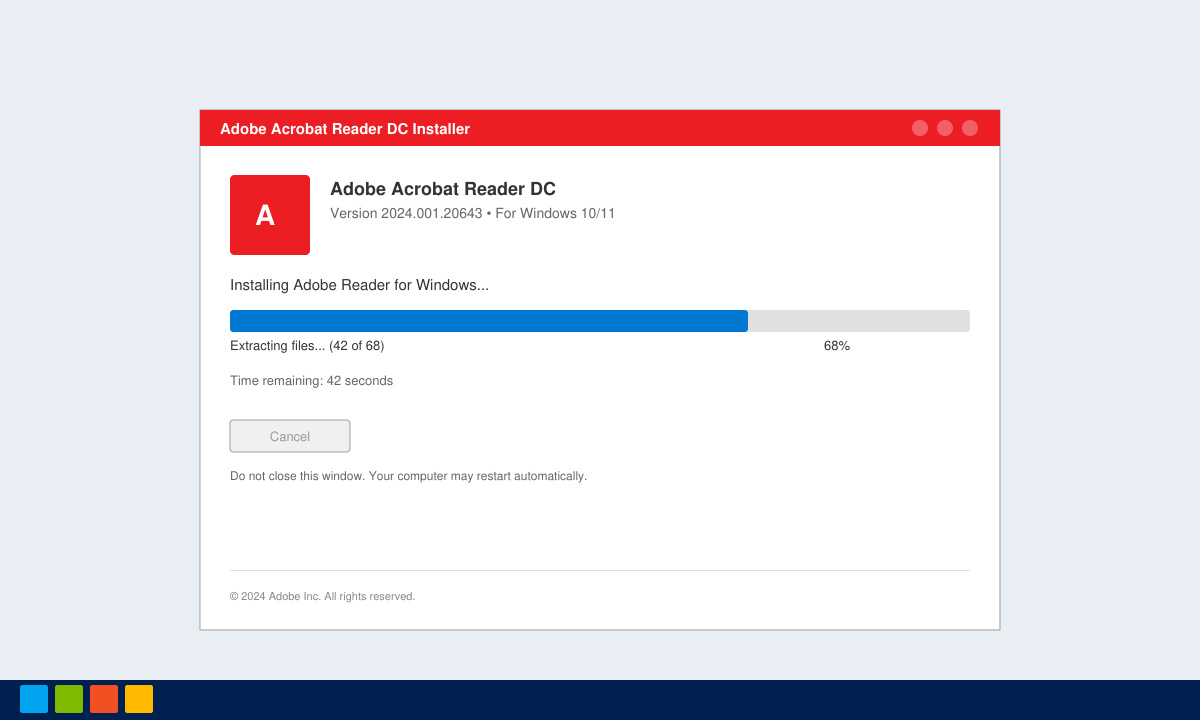
Task: Click the 'Do not close this window' warning
Action: pos(297,476)
